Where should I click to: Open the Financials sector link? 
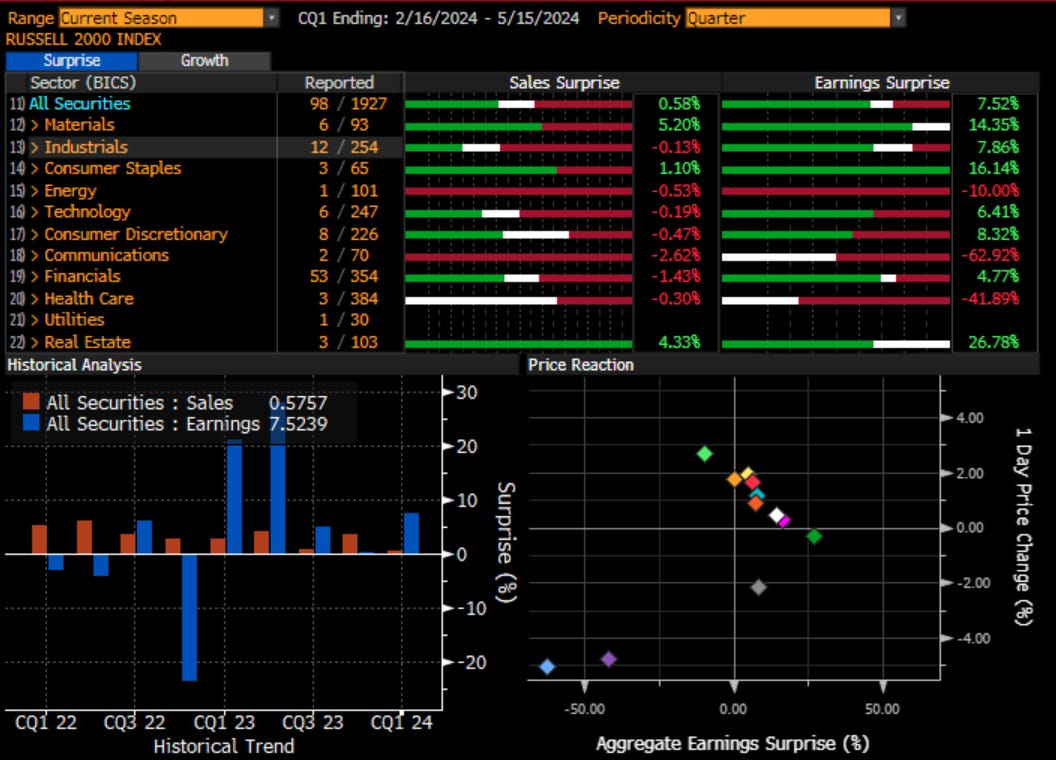coord(82,276)
